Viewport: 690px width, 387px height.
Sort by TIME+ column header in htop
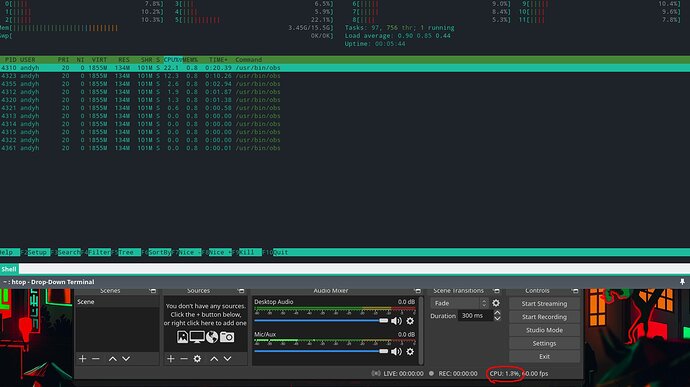tap(218, 59)
